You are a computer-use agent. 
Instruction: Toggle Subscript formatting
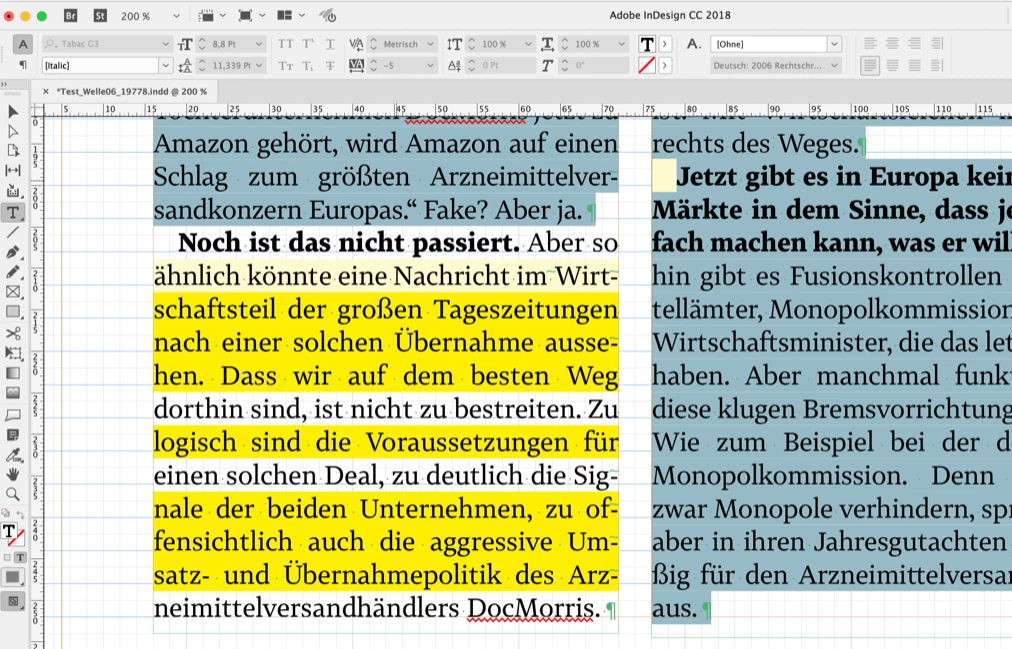[308, 65]
